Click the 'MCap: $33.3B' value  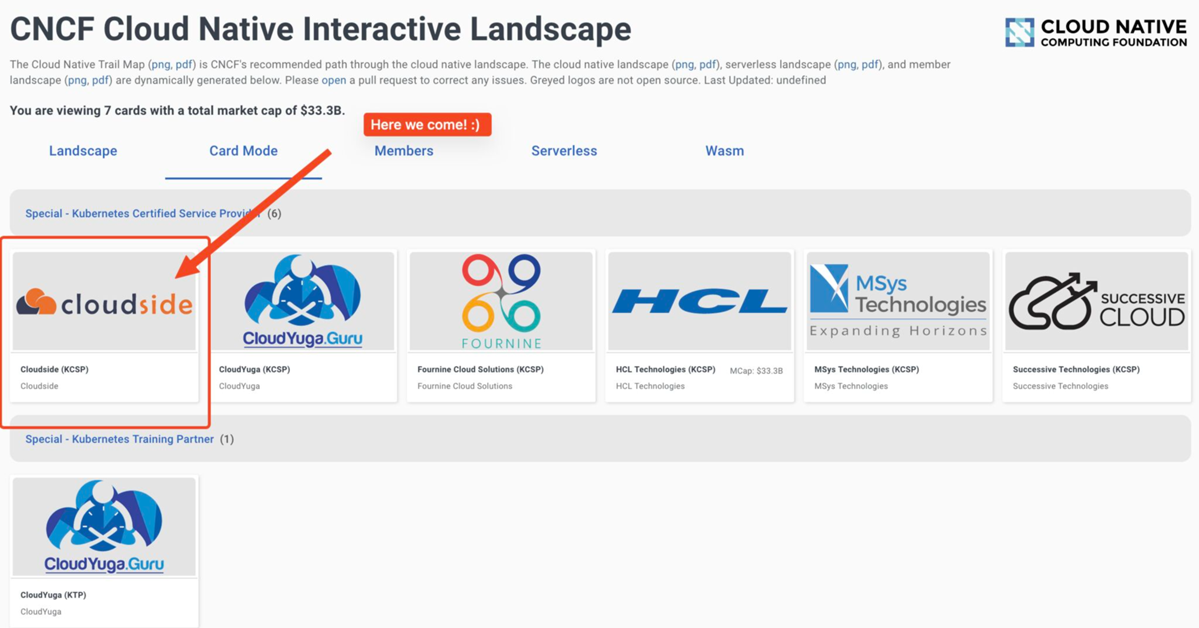pyautogui.click(x=756, y=371)
